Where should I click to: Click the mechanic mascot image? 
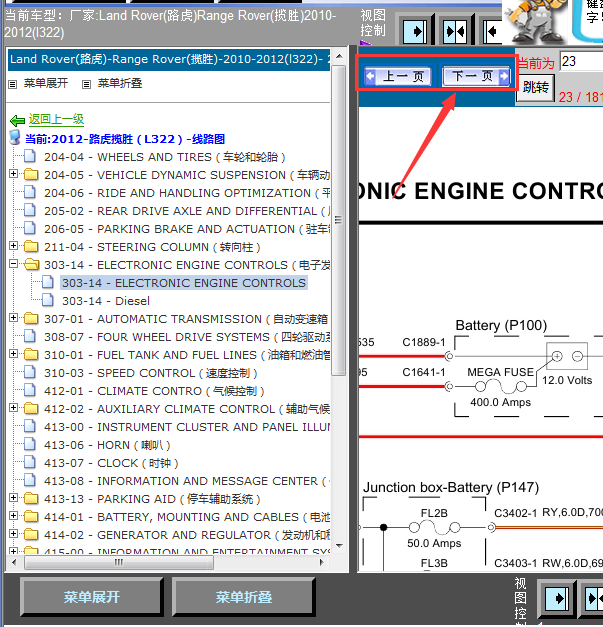(x=534, y=22)
